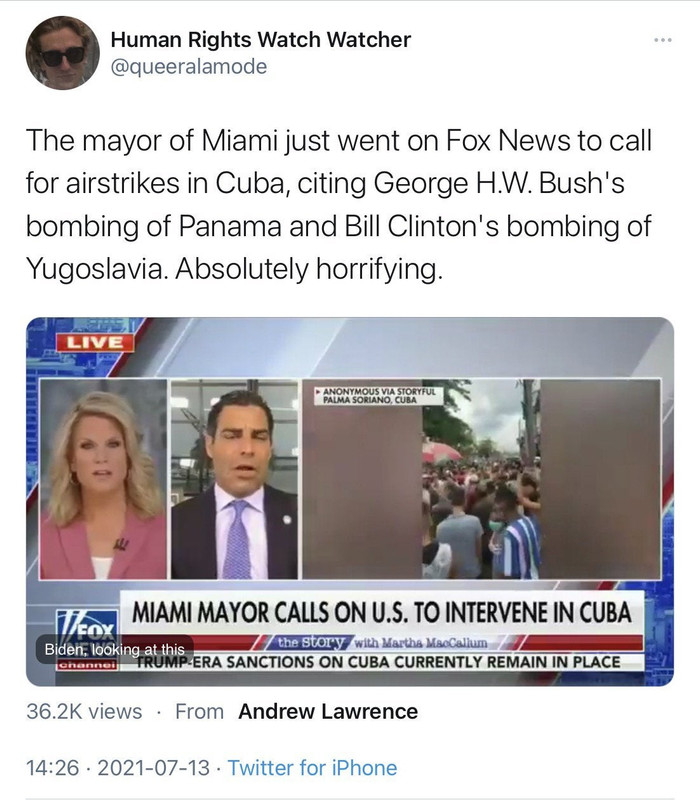Click the Twitter for iPhone source link
The image size is (700, 800).
(312, 767)
